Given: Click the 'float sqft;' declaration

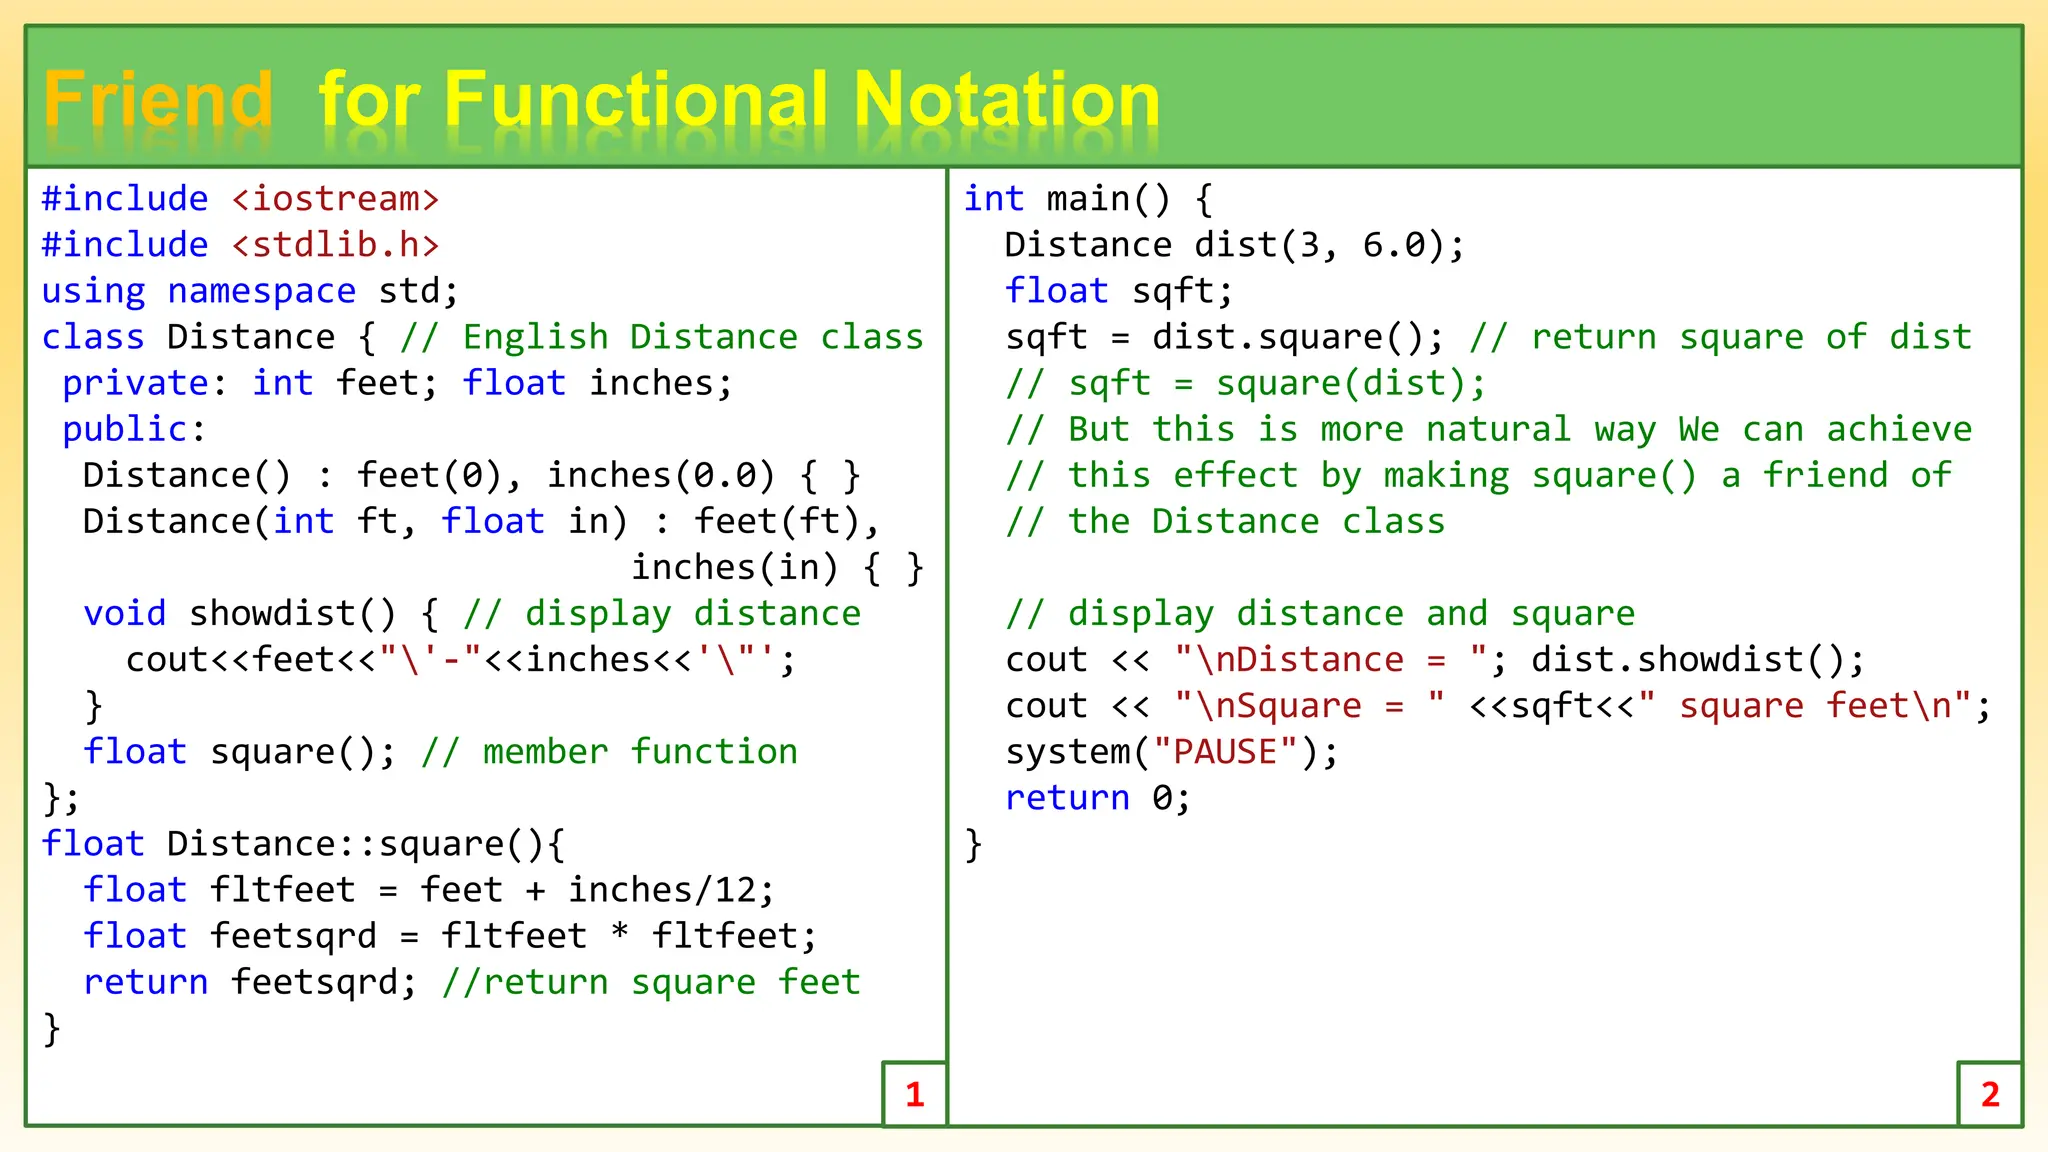Looking at the screenshot, I should click(x=1119, y=291).
